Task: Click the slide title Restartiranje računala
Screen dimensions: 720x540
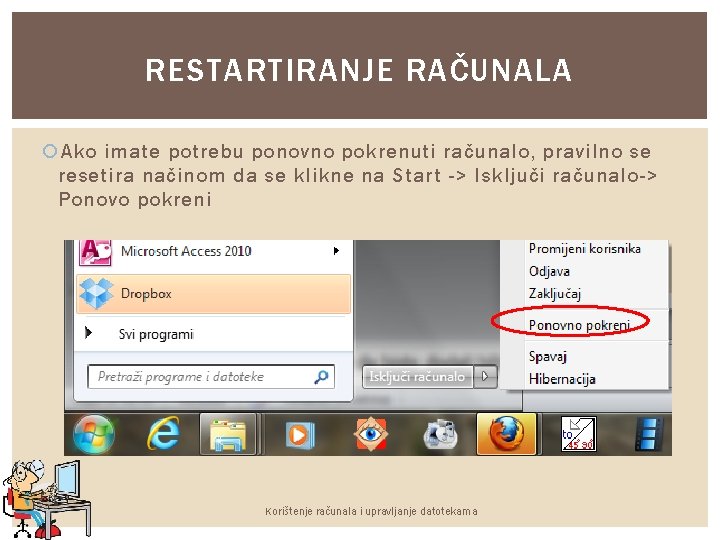Action: click(359, 70)
